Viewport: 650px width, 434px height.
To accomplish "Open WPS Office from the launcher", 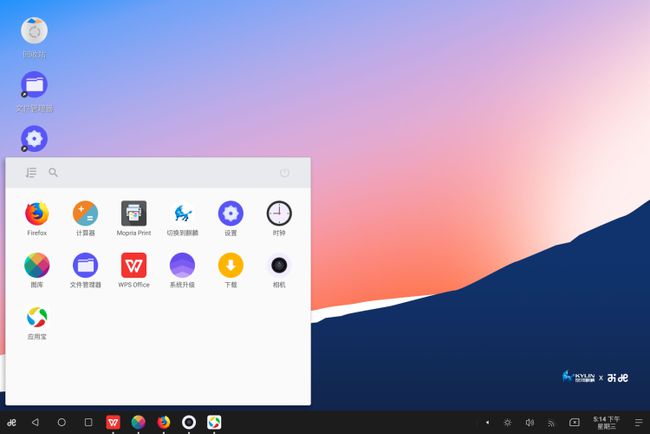I will tap(134, 266).
